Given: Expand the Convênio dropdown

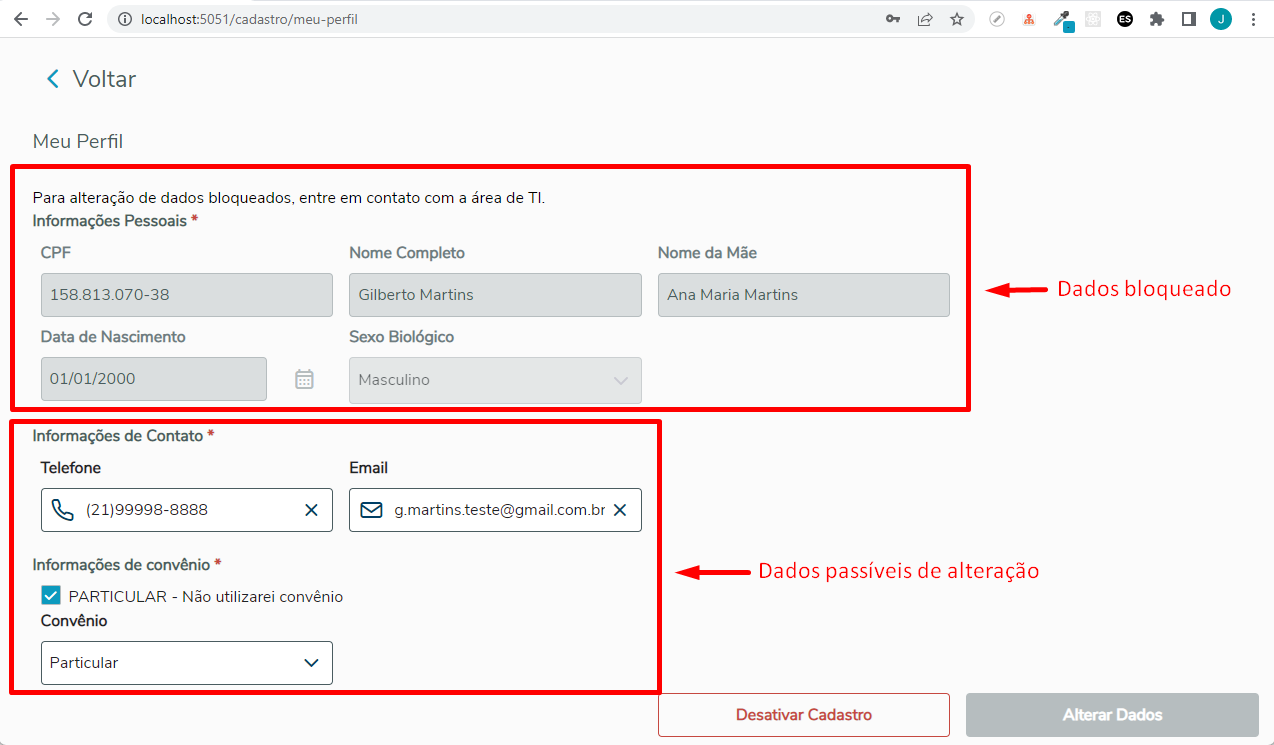Looking at the screenshot, I should [x=311, y=663].
